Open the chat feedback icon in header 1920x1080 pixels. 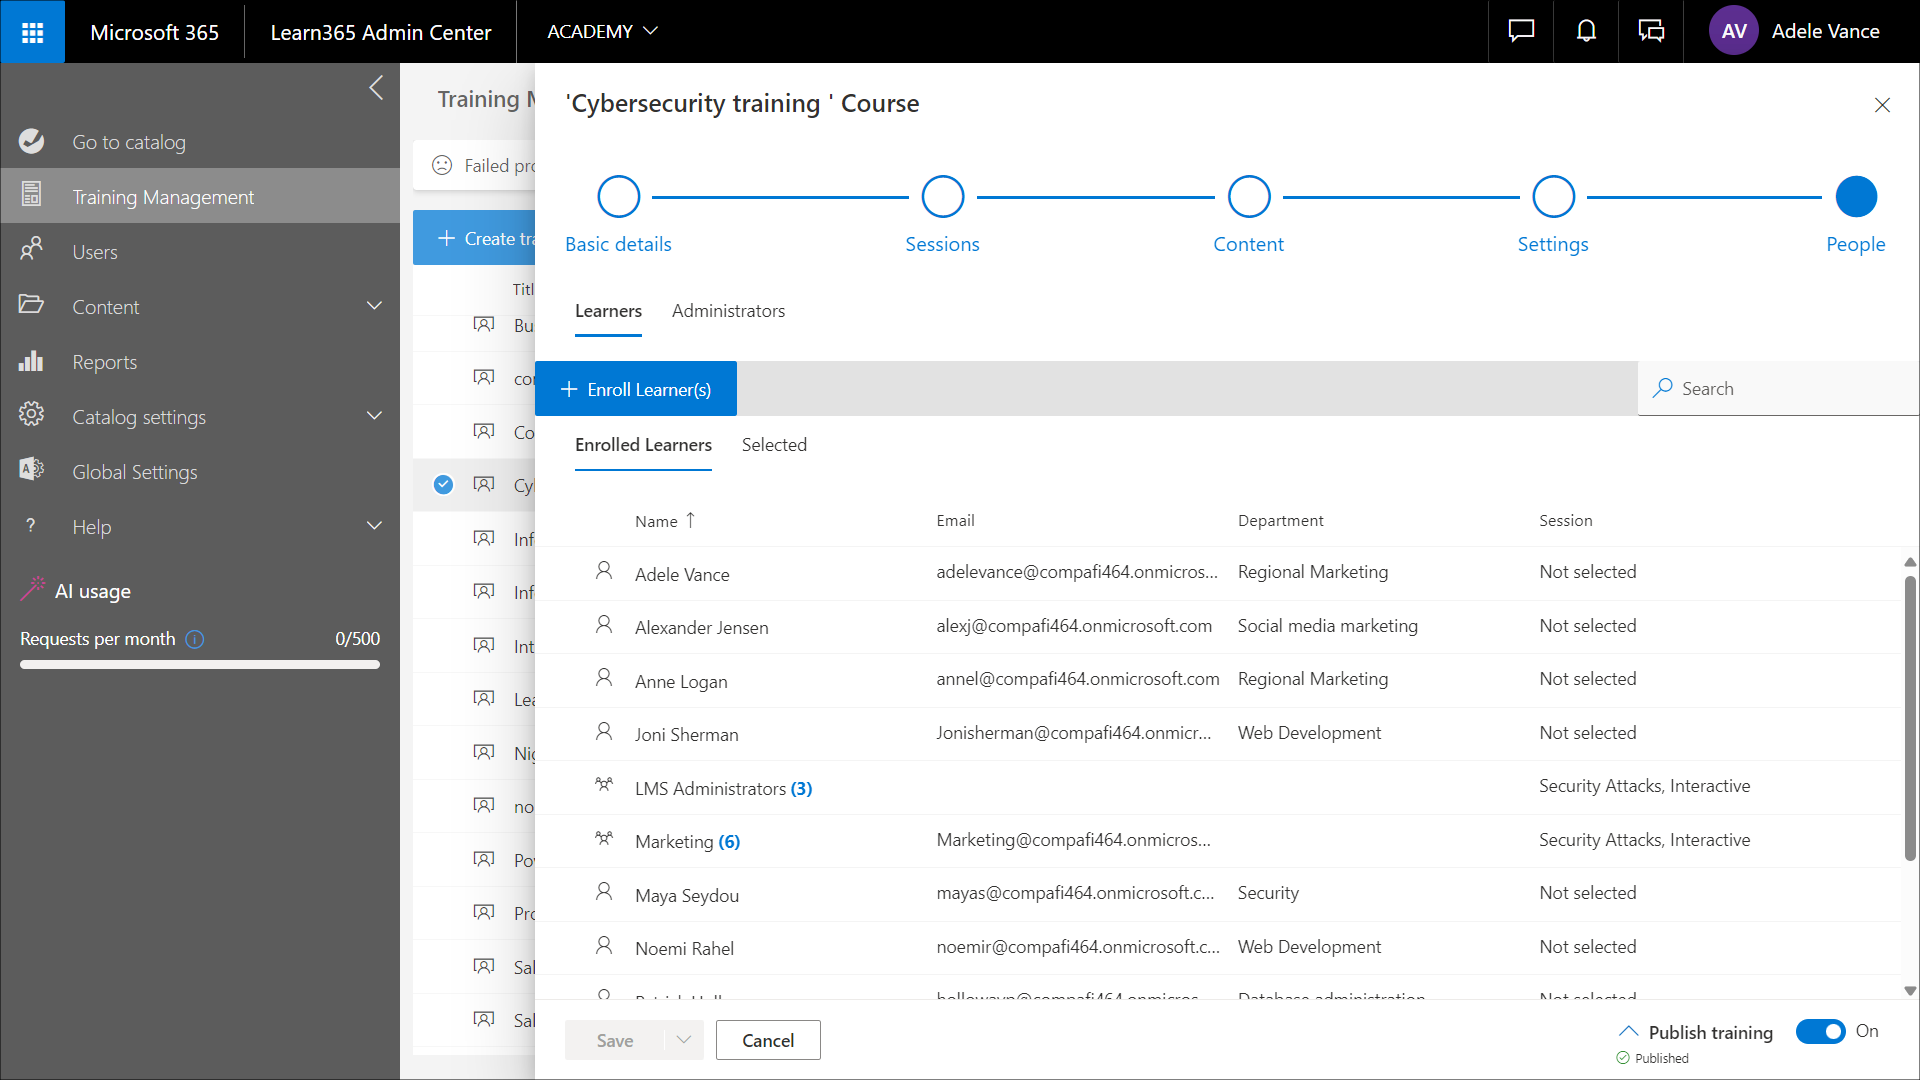pyautogui.click(x=1521, y=32)
